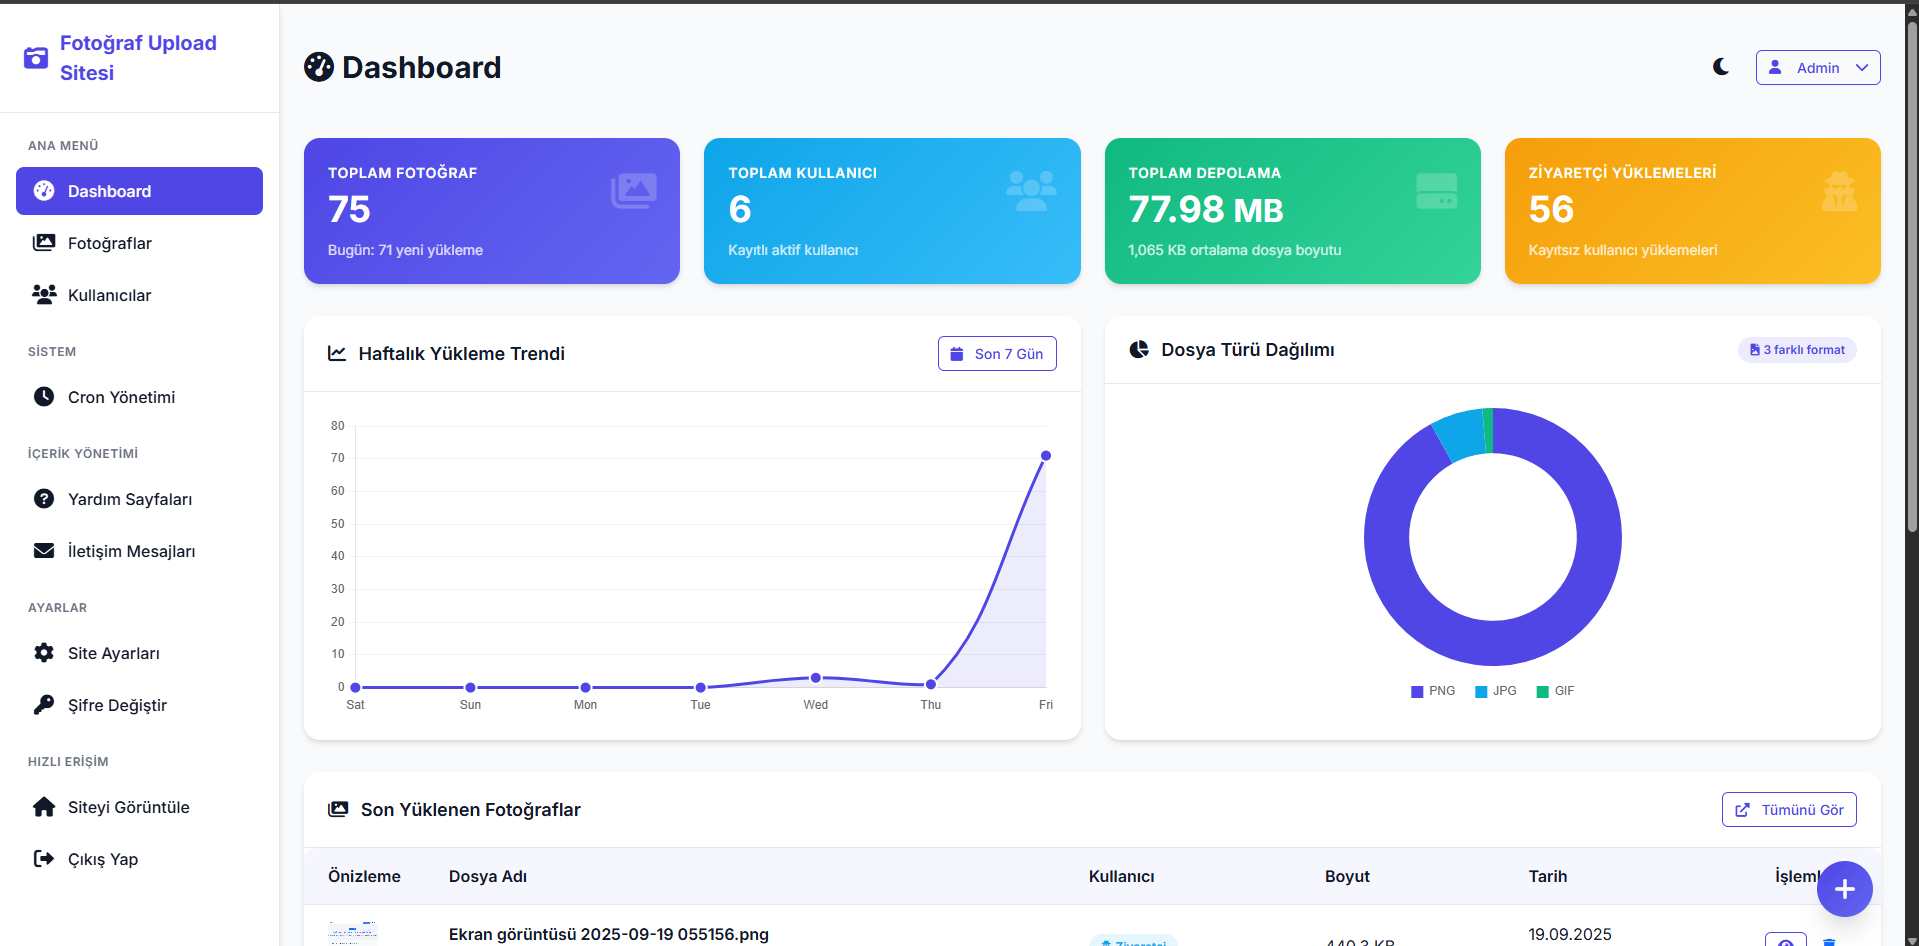The image size is (1919, 946).
Task: Click the Friday data point on trend chart
Action: (x=1045, y=456)
